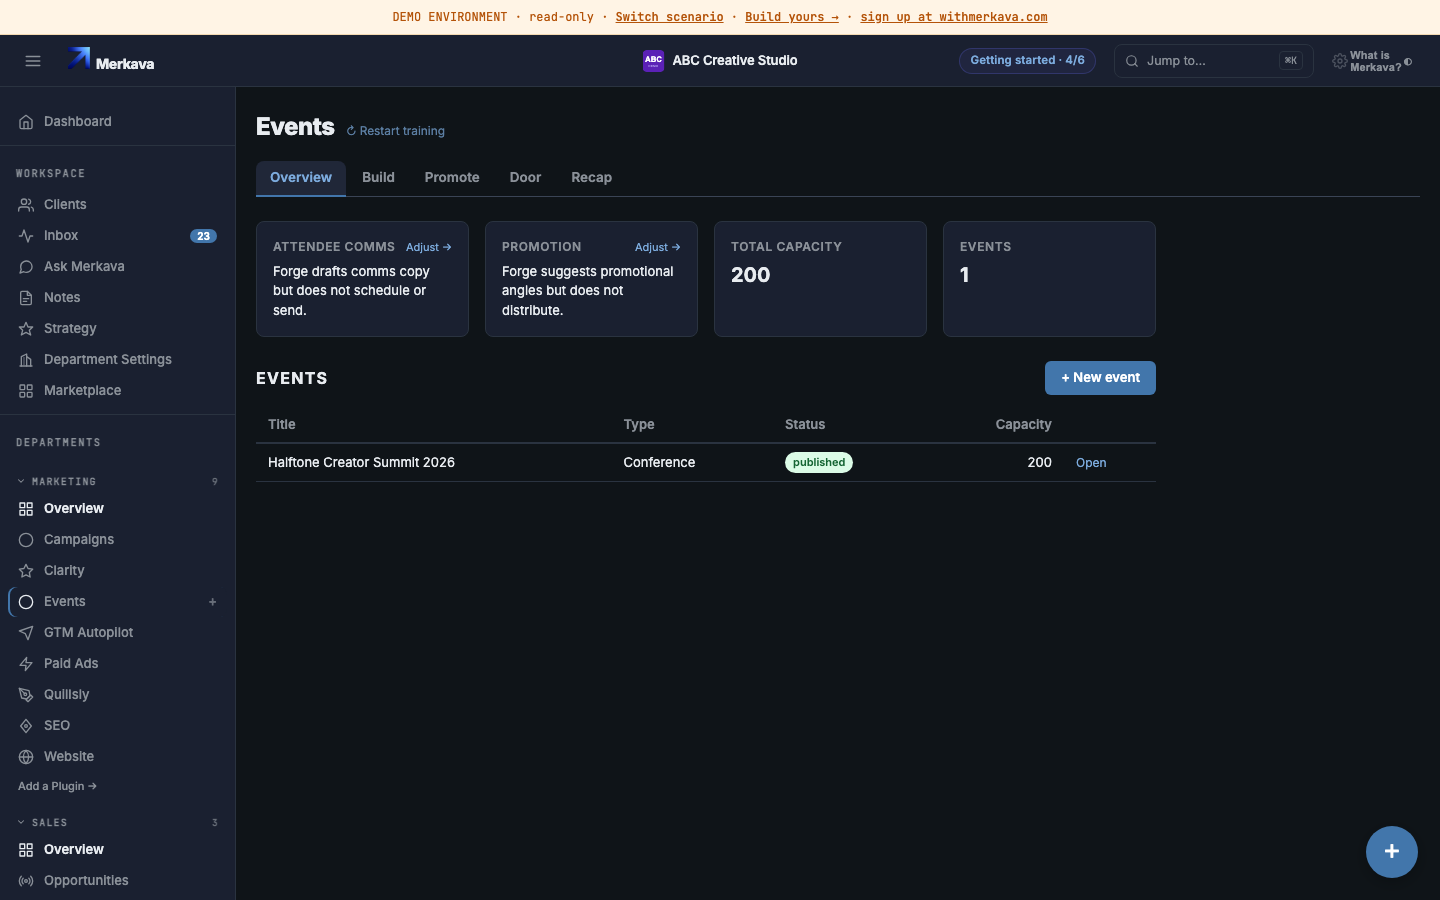Click the Campaigns circle icon
The height and width of the screenshot is (900, 1440).
tap(26, 540)
